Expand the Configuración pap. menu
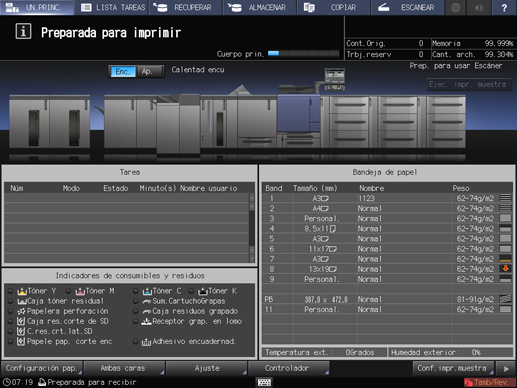Screen dimensions: 517x388 coord(42,368)
